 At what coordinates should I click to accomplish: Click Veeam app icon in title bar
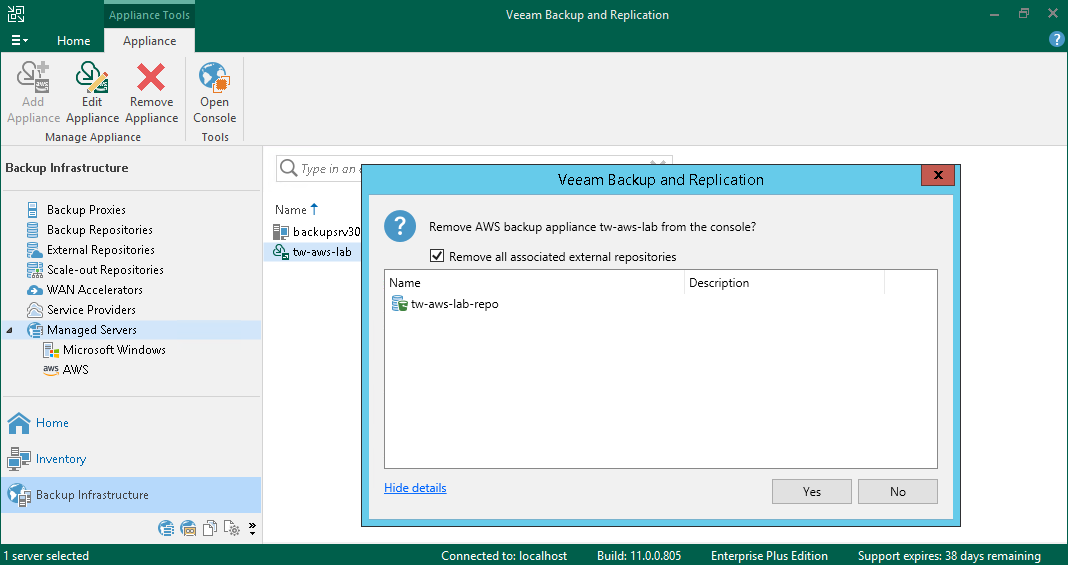pyautogui.click(x=16, y=14)
